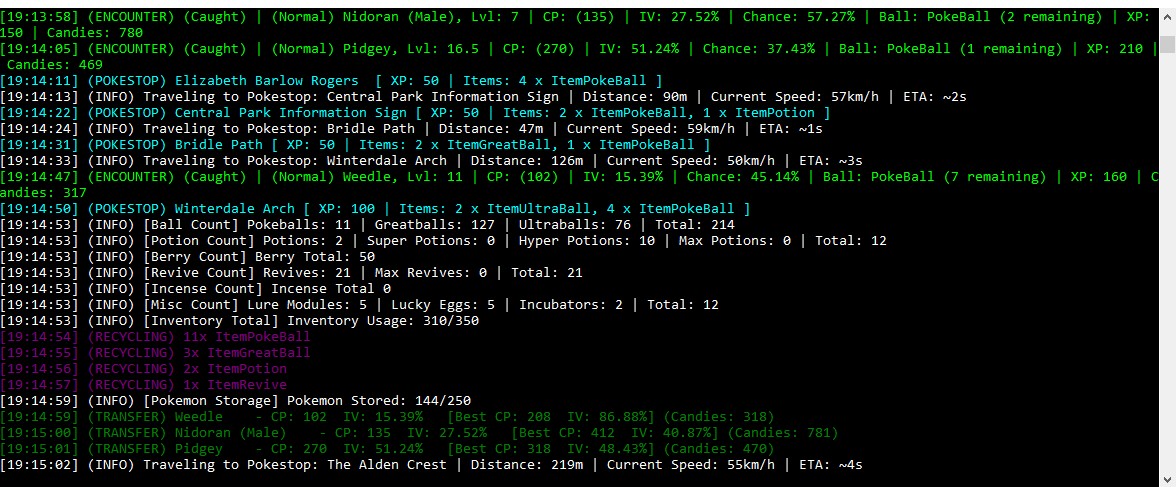Click 'Lure Modules: 5' value

[x=306, y=304]
